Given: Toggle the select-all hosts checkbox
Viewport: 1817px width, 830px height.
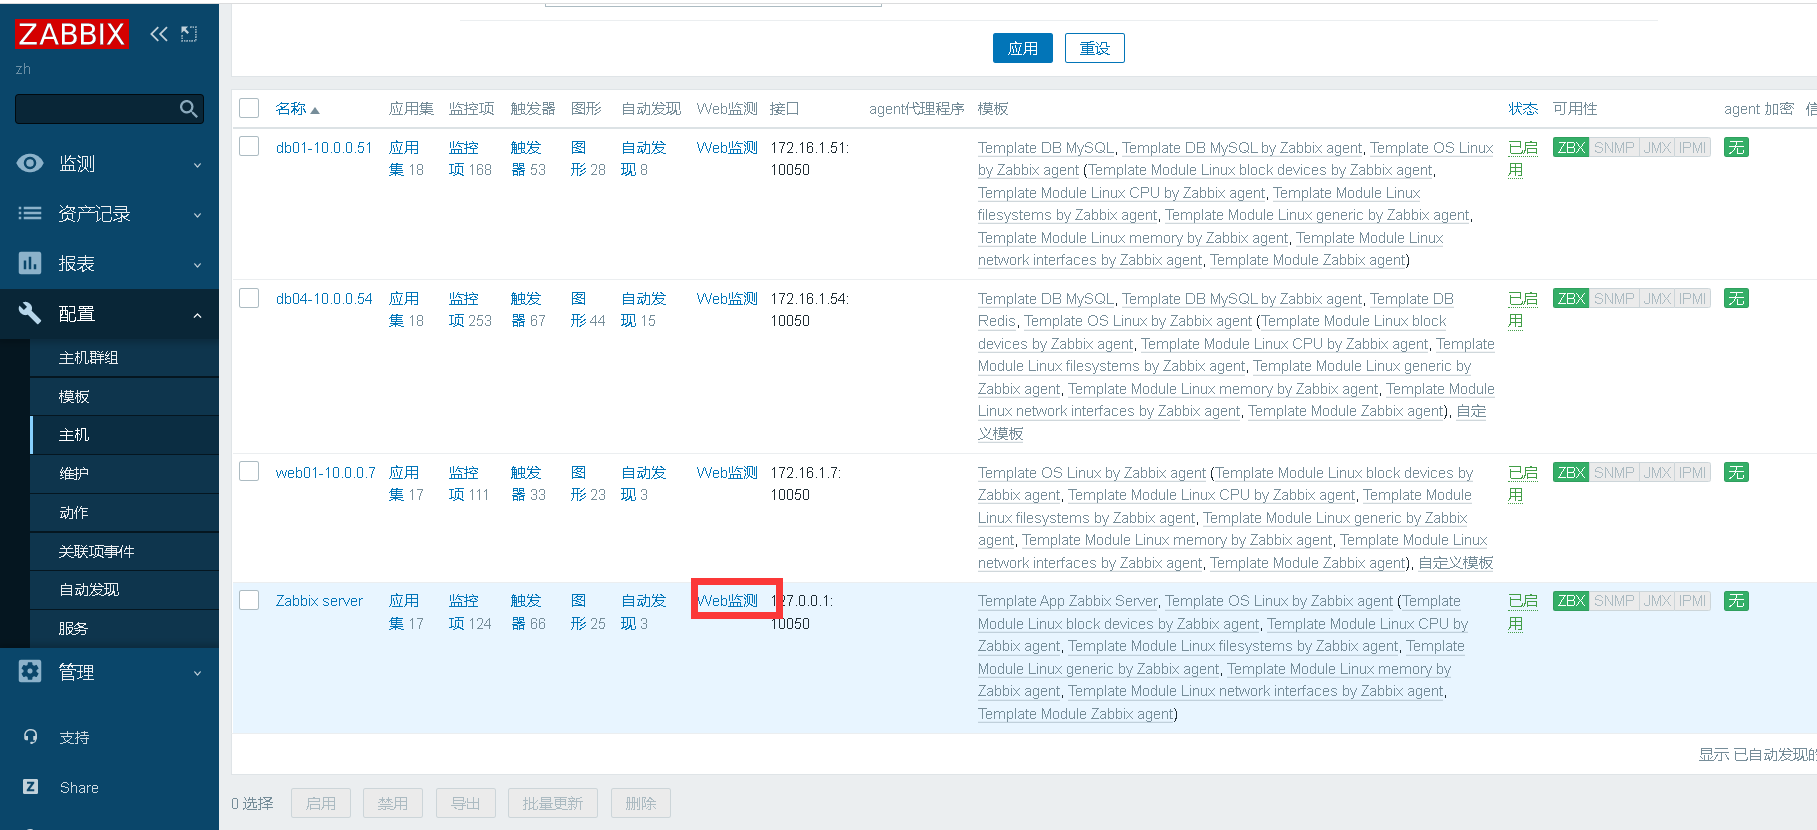Looking at the screenshot, I should 249,108.
